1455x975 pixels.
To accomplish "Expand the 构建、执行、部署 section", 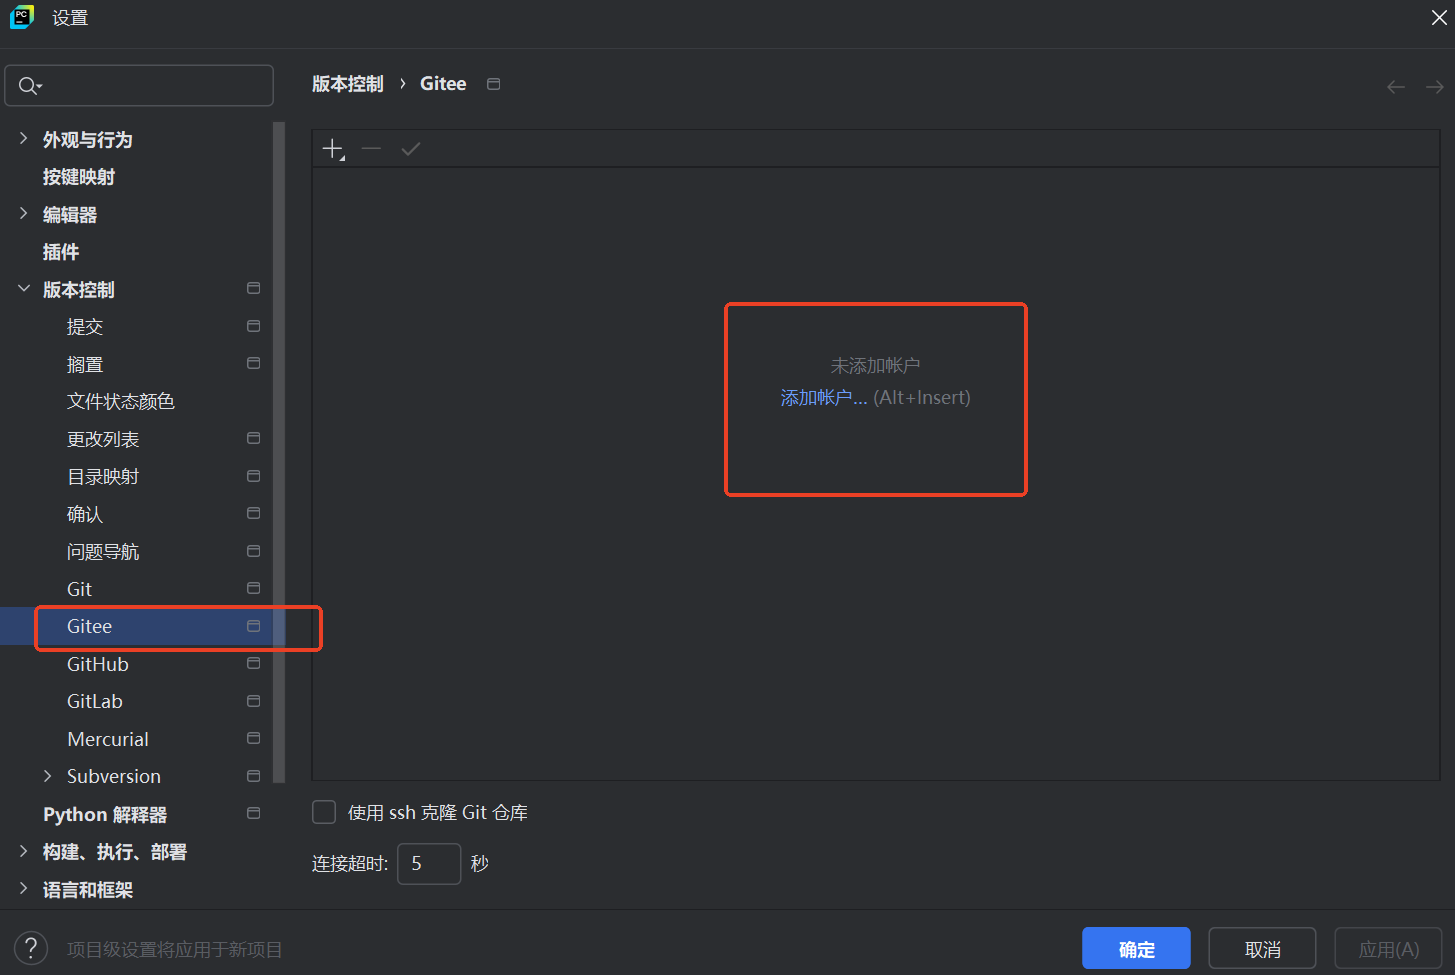I will pos(23,851).
